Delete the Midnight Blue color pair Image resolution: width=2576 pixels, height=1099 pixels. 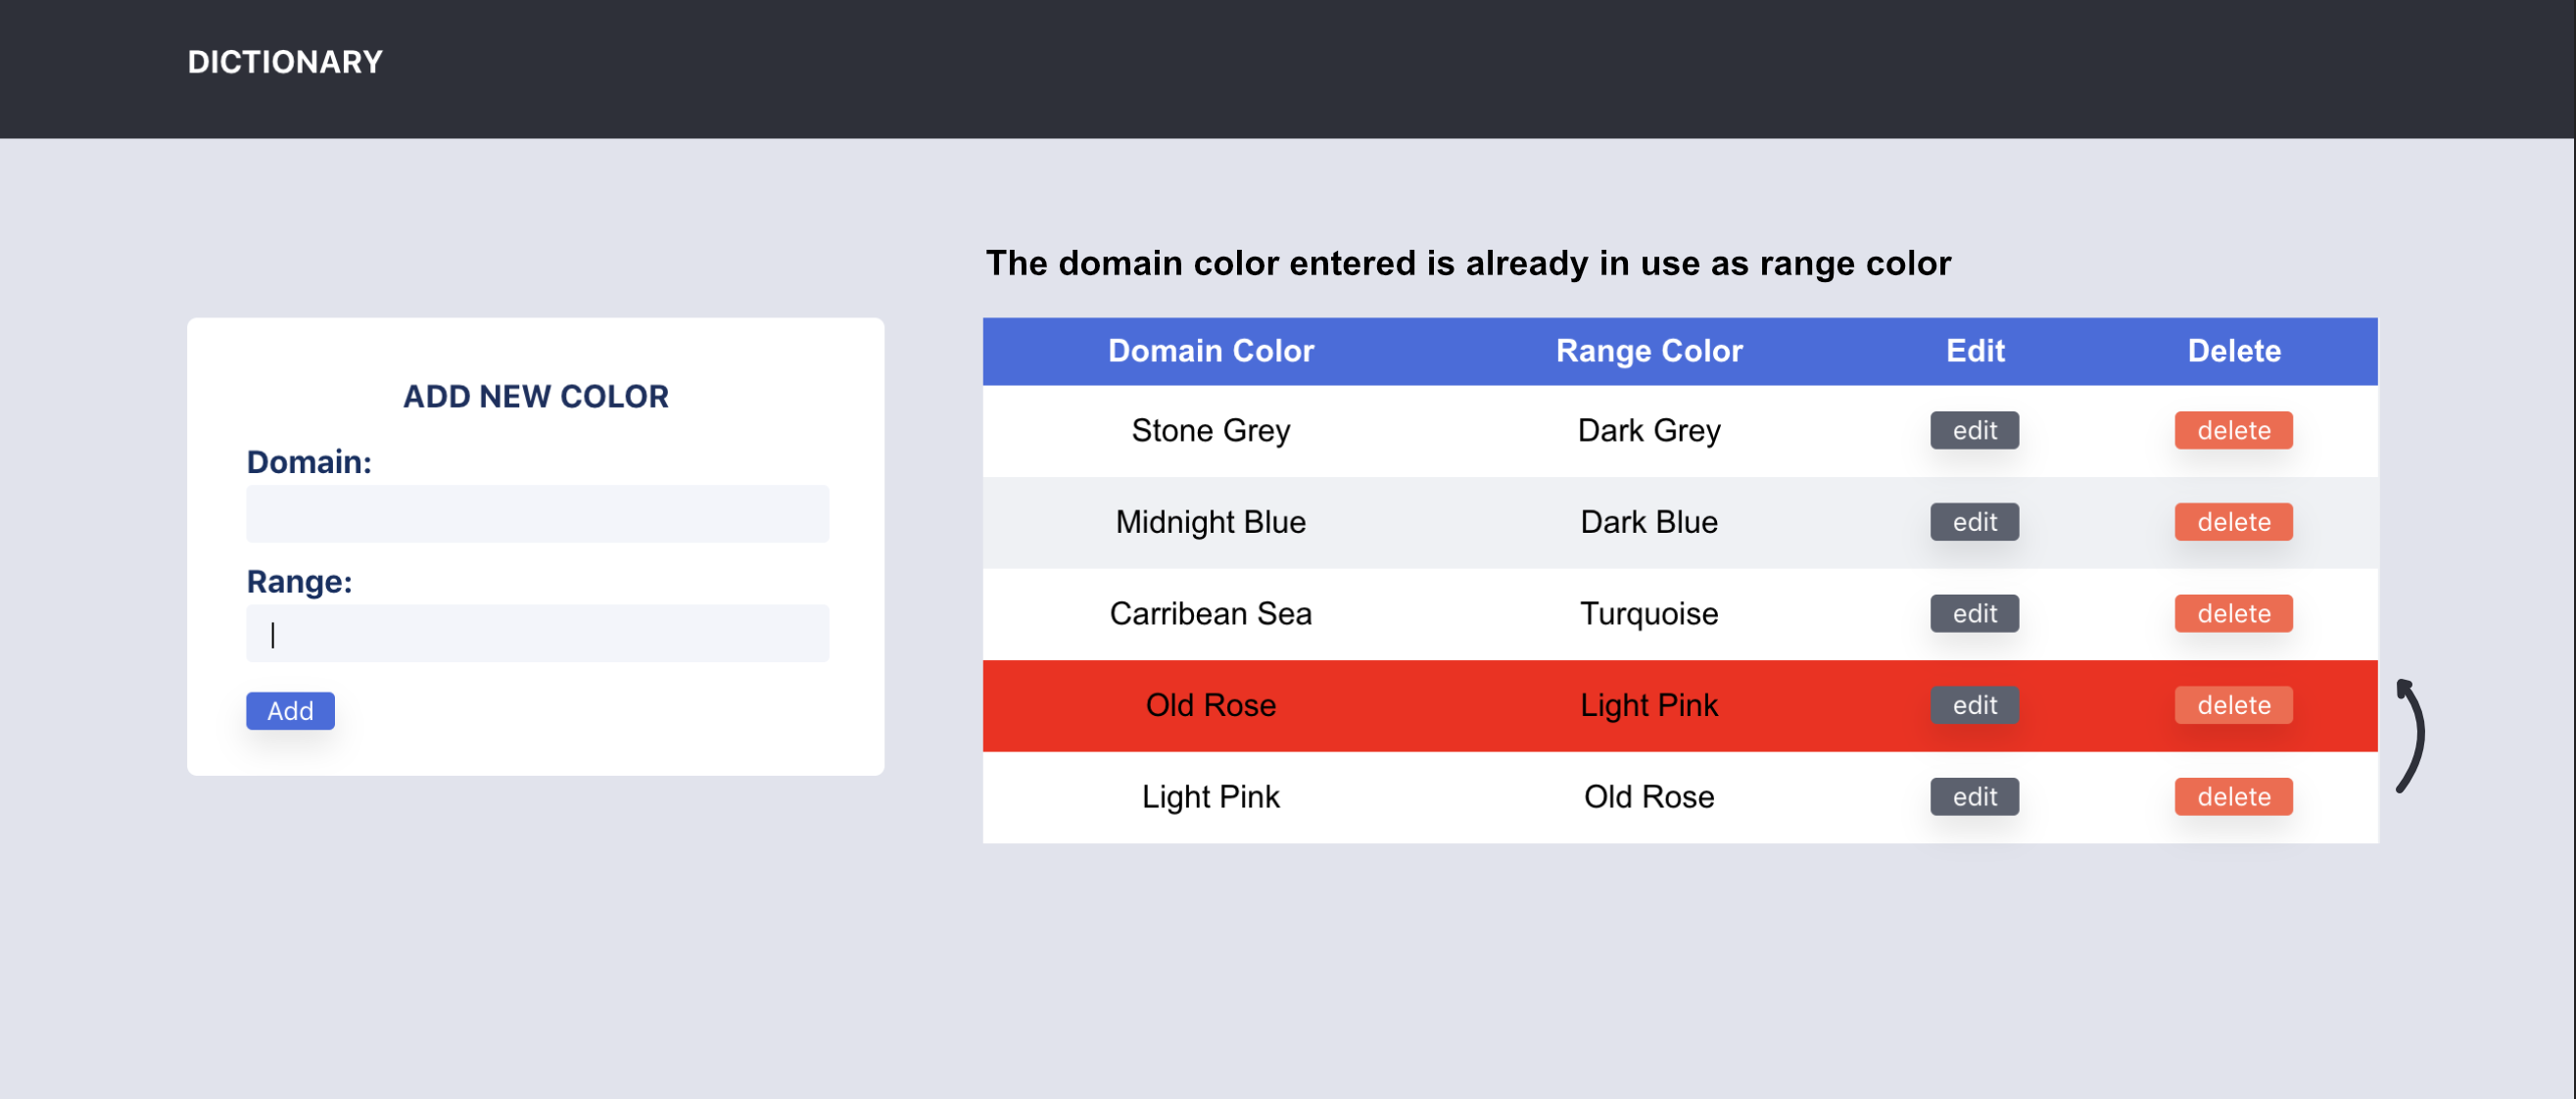2233,521
